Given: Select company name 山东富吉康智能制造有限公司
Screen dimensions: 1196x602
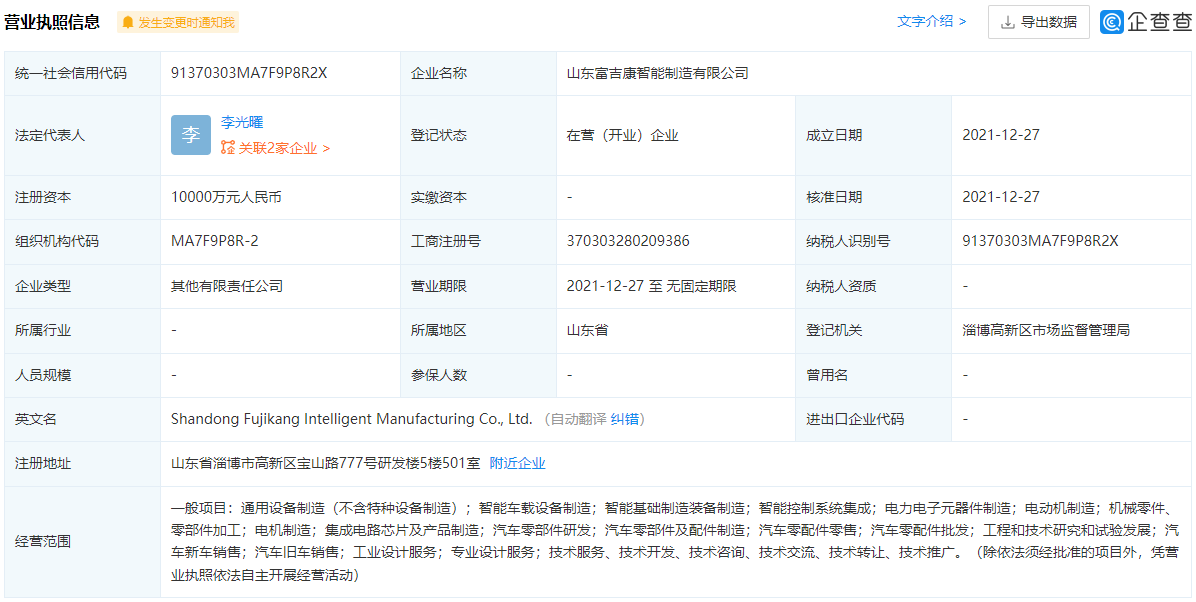Looking at the screenshot, I should pos(657,73).
